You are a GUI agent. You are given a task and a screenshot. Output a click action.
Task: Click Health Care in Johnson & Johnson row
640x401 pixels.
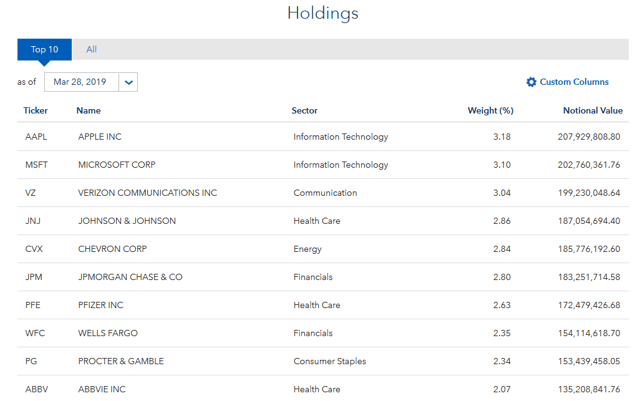[x=317, y=221]
